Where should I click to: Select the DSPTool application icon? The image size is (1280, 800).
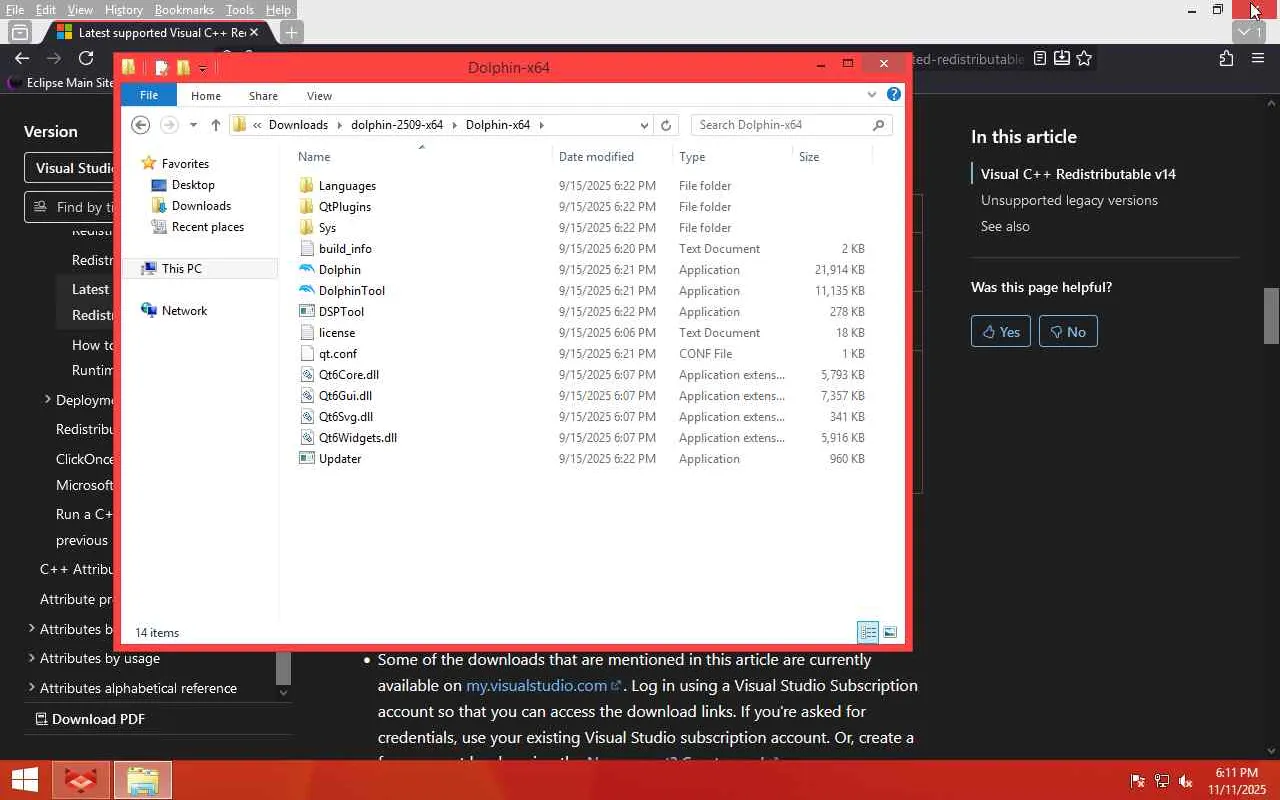307,312
